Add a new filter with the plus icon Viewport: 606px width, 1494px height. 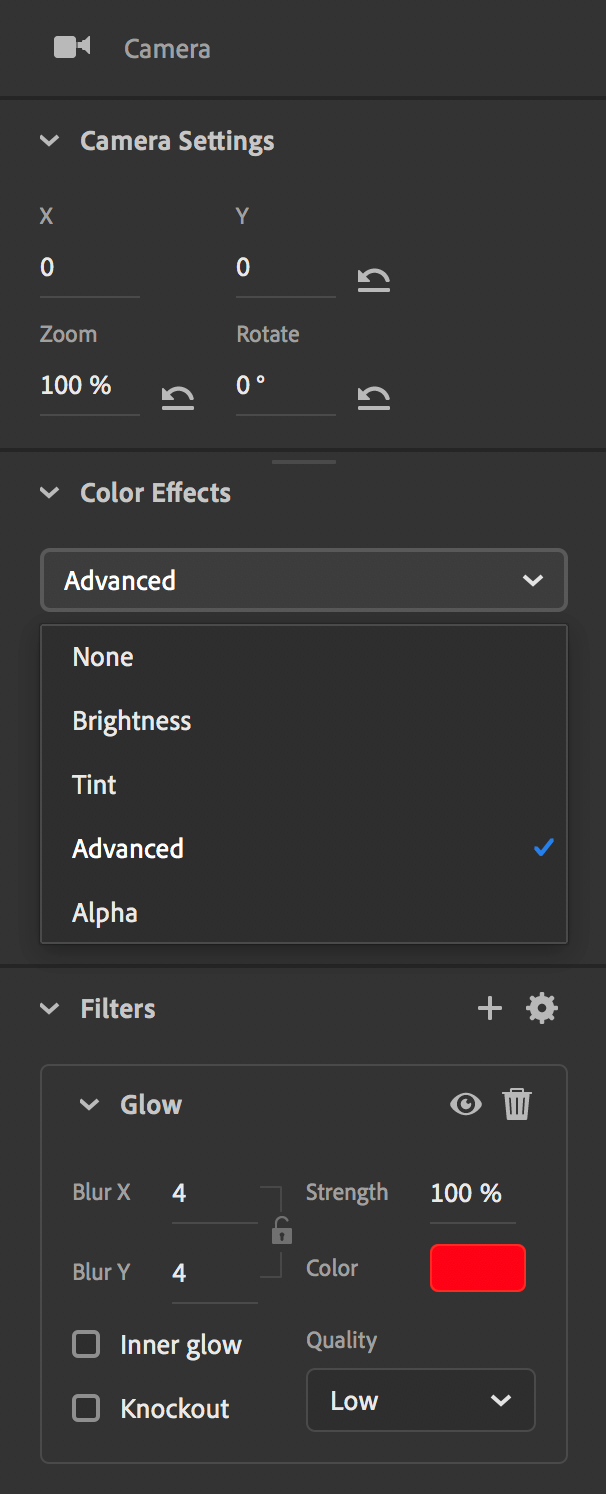489,1008
